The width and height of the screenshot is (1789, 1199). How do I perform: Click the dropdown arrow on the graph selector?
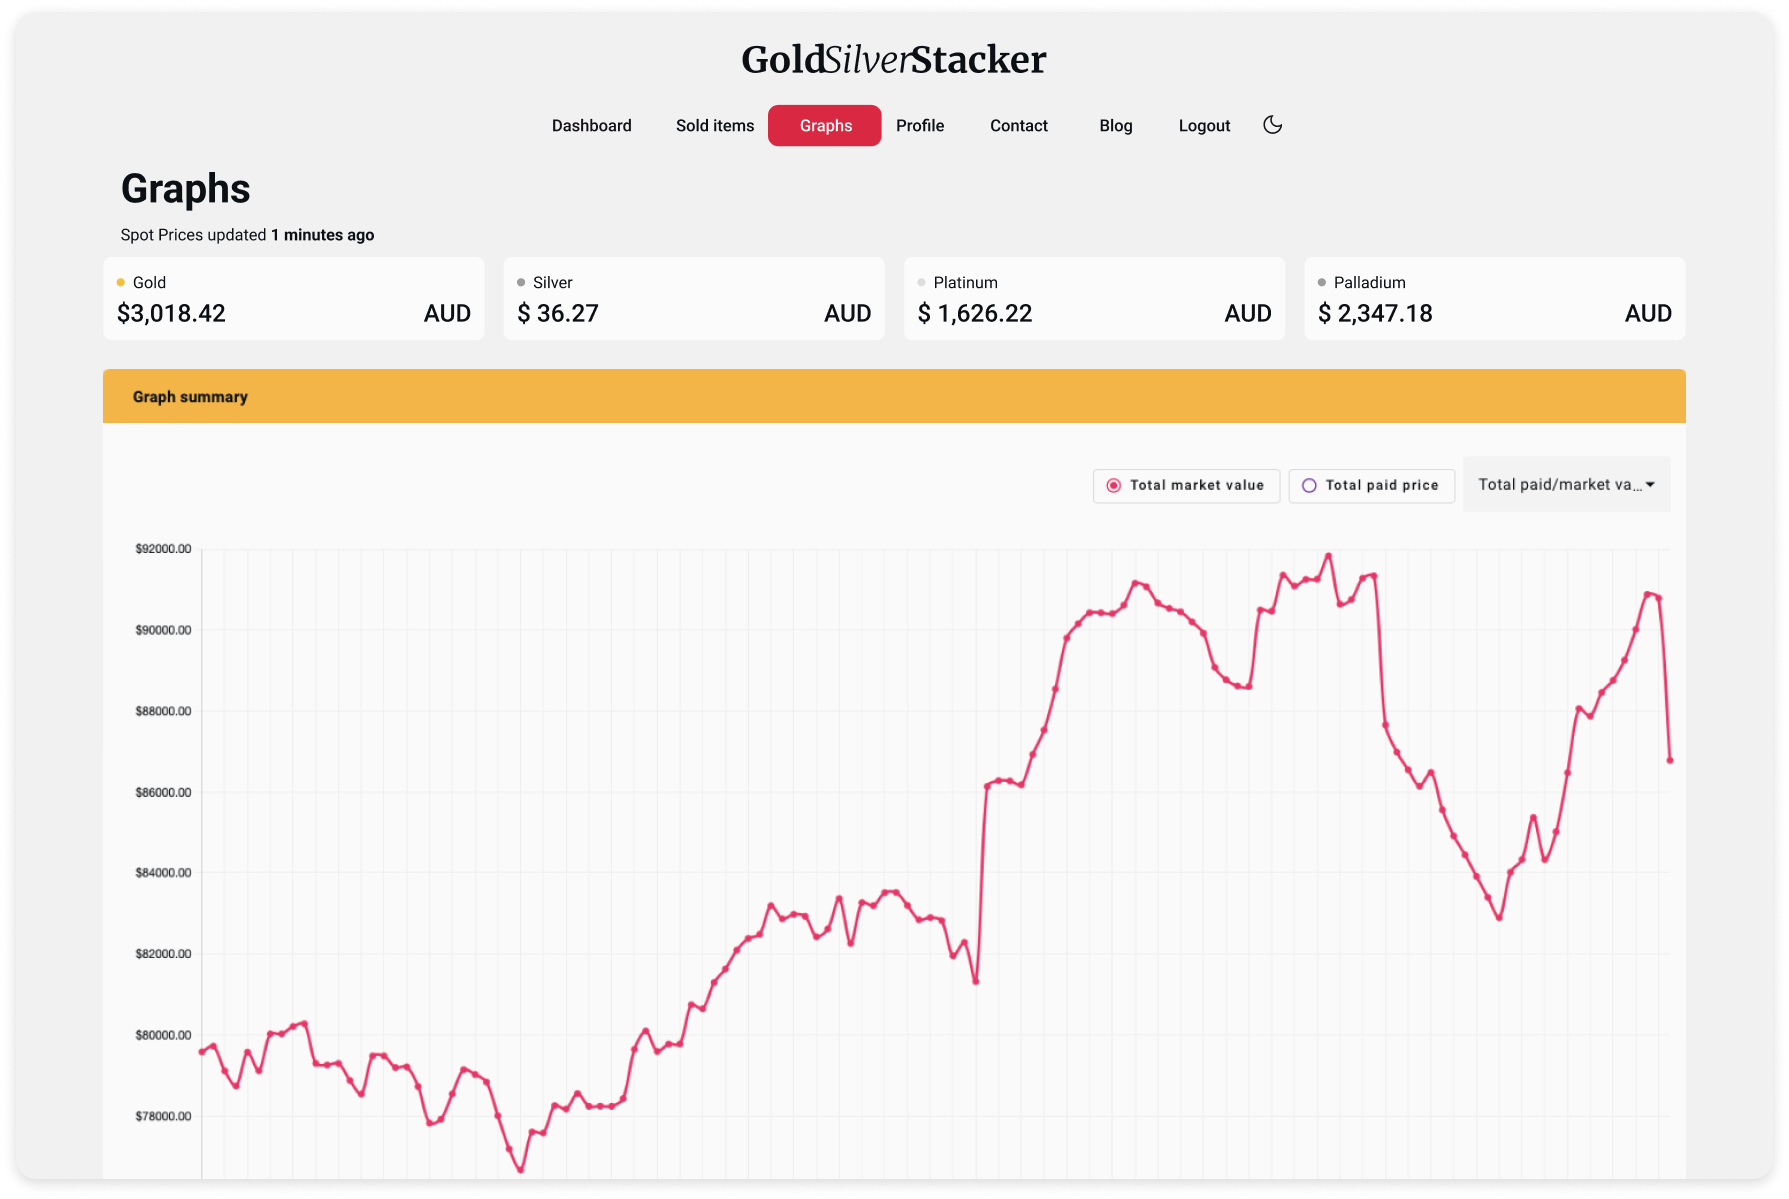[1650, 485]
